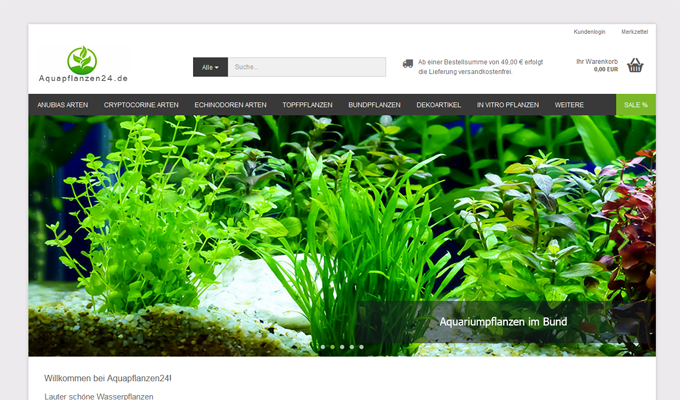Open In Vitro Pflanzen category
This screenshot has height=400, width=680.
[507, 105]
